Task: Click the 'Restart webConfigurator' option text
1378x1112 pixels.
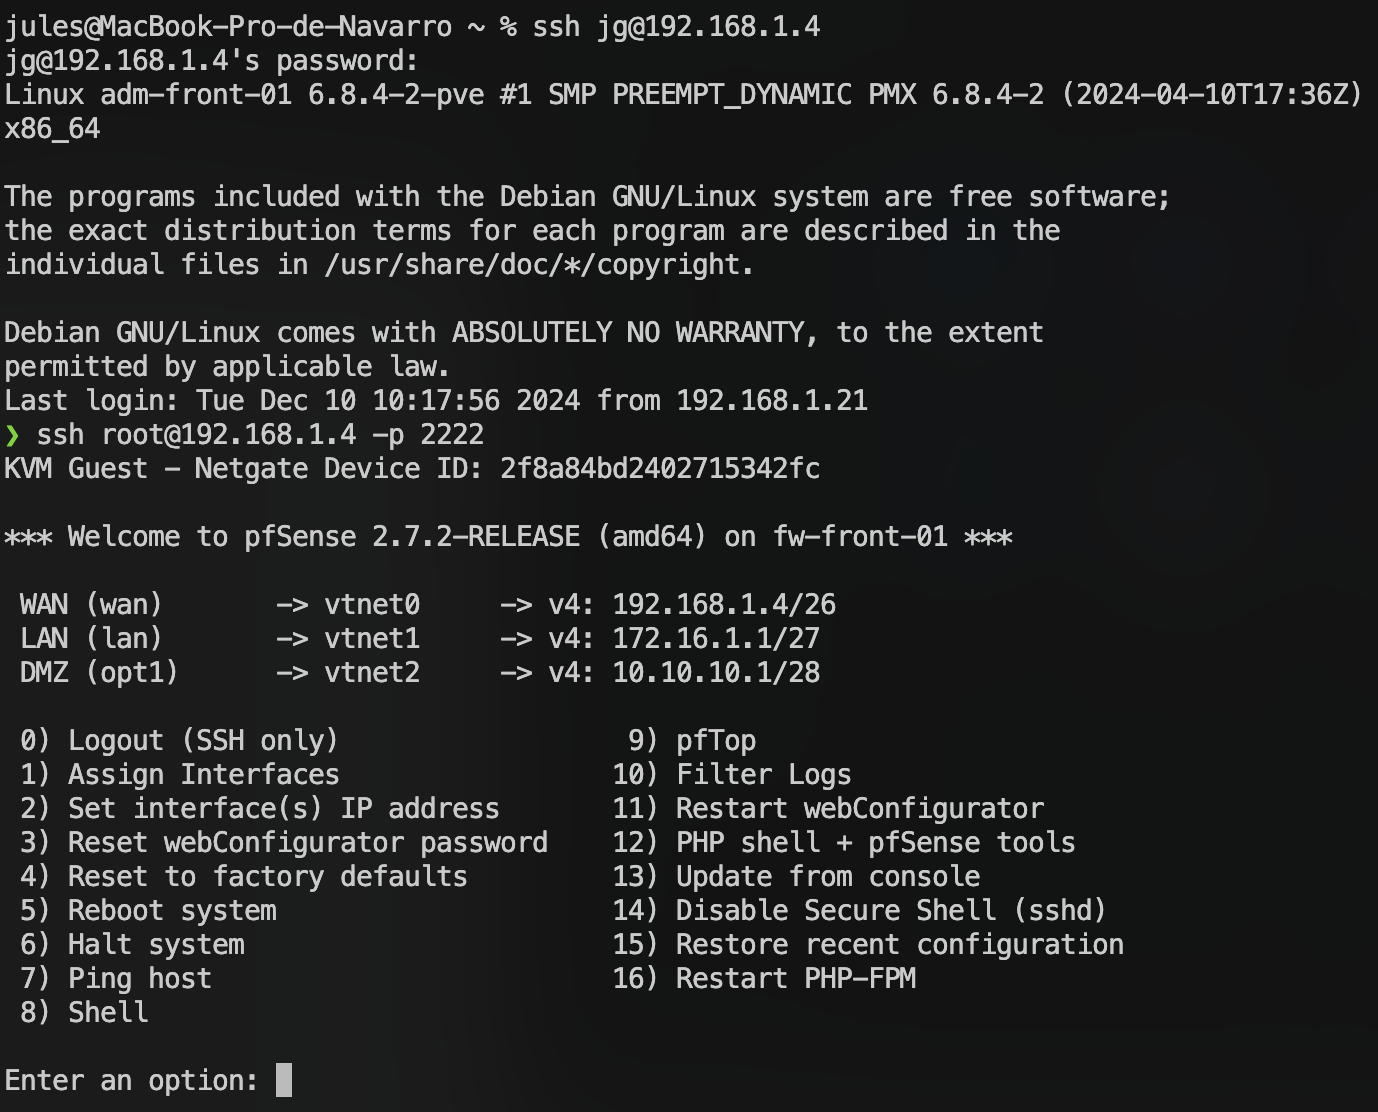Action: pos(859,809)
